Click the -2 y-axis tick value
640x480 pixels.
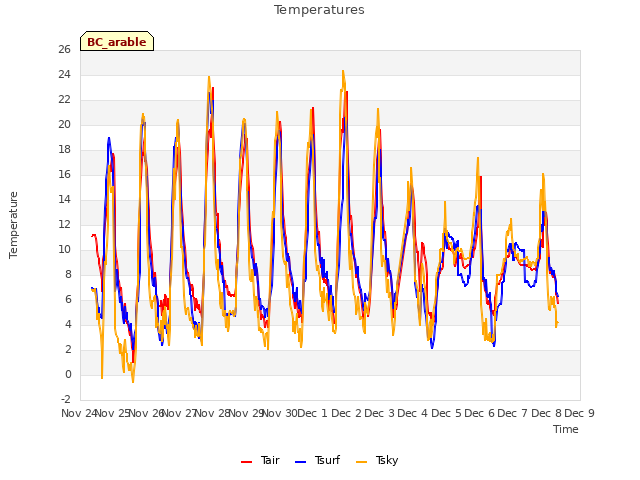pos(66,400)
